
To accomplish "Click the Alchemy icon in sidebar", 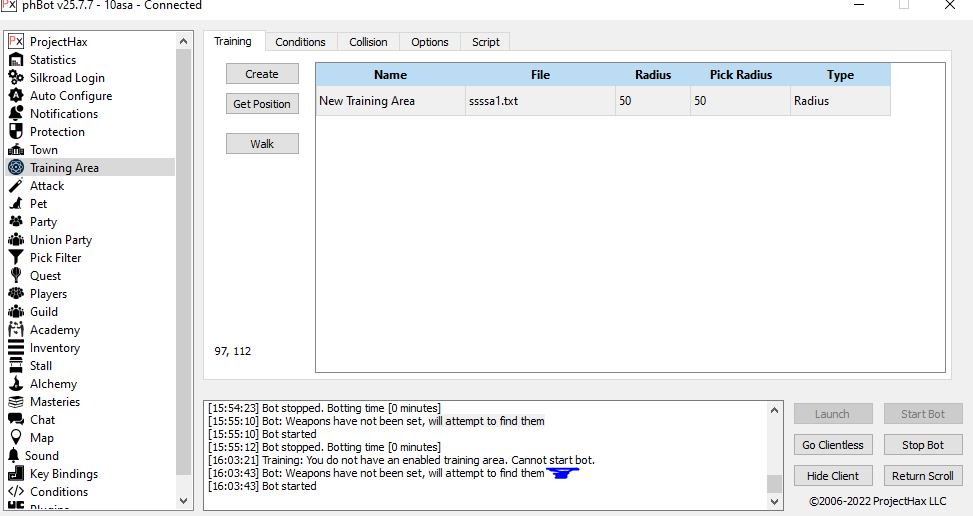I will [x=16, y=384].
